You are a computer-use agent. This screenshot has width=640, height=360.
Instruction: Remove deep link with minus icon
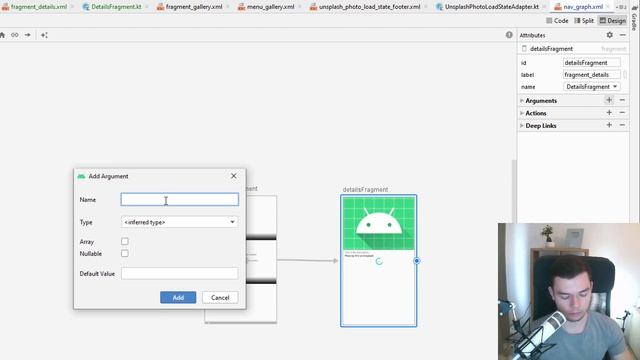pos(622,125)
